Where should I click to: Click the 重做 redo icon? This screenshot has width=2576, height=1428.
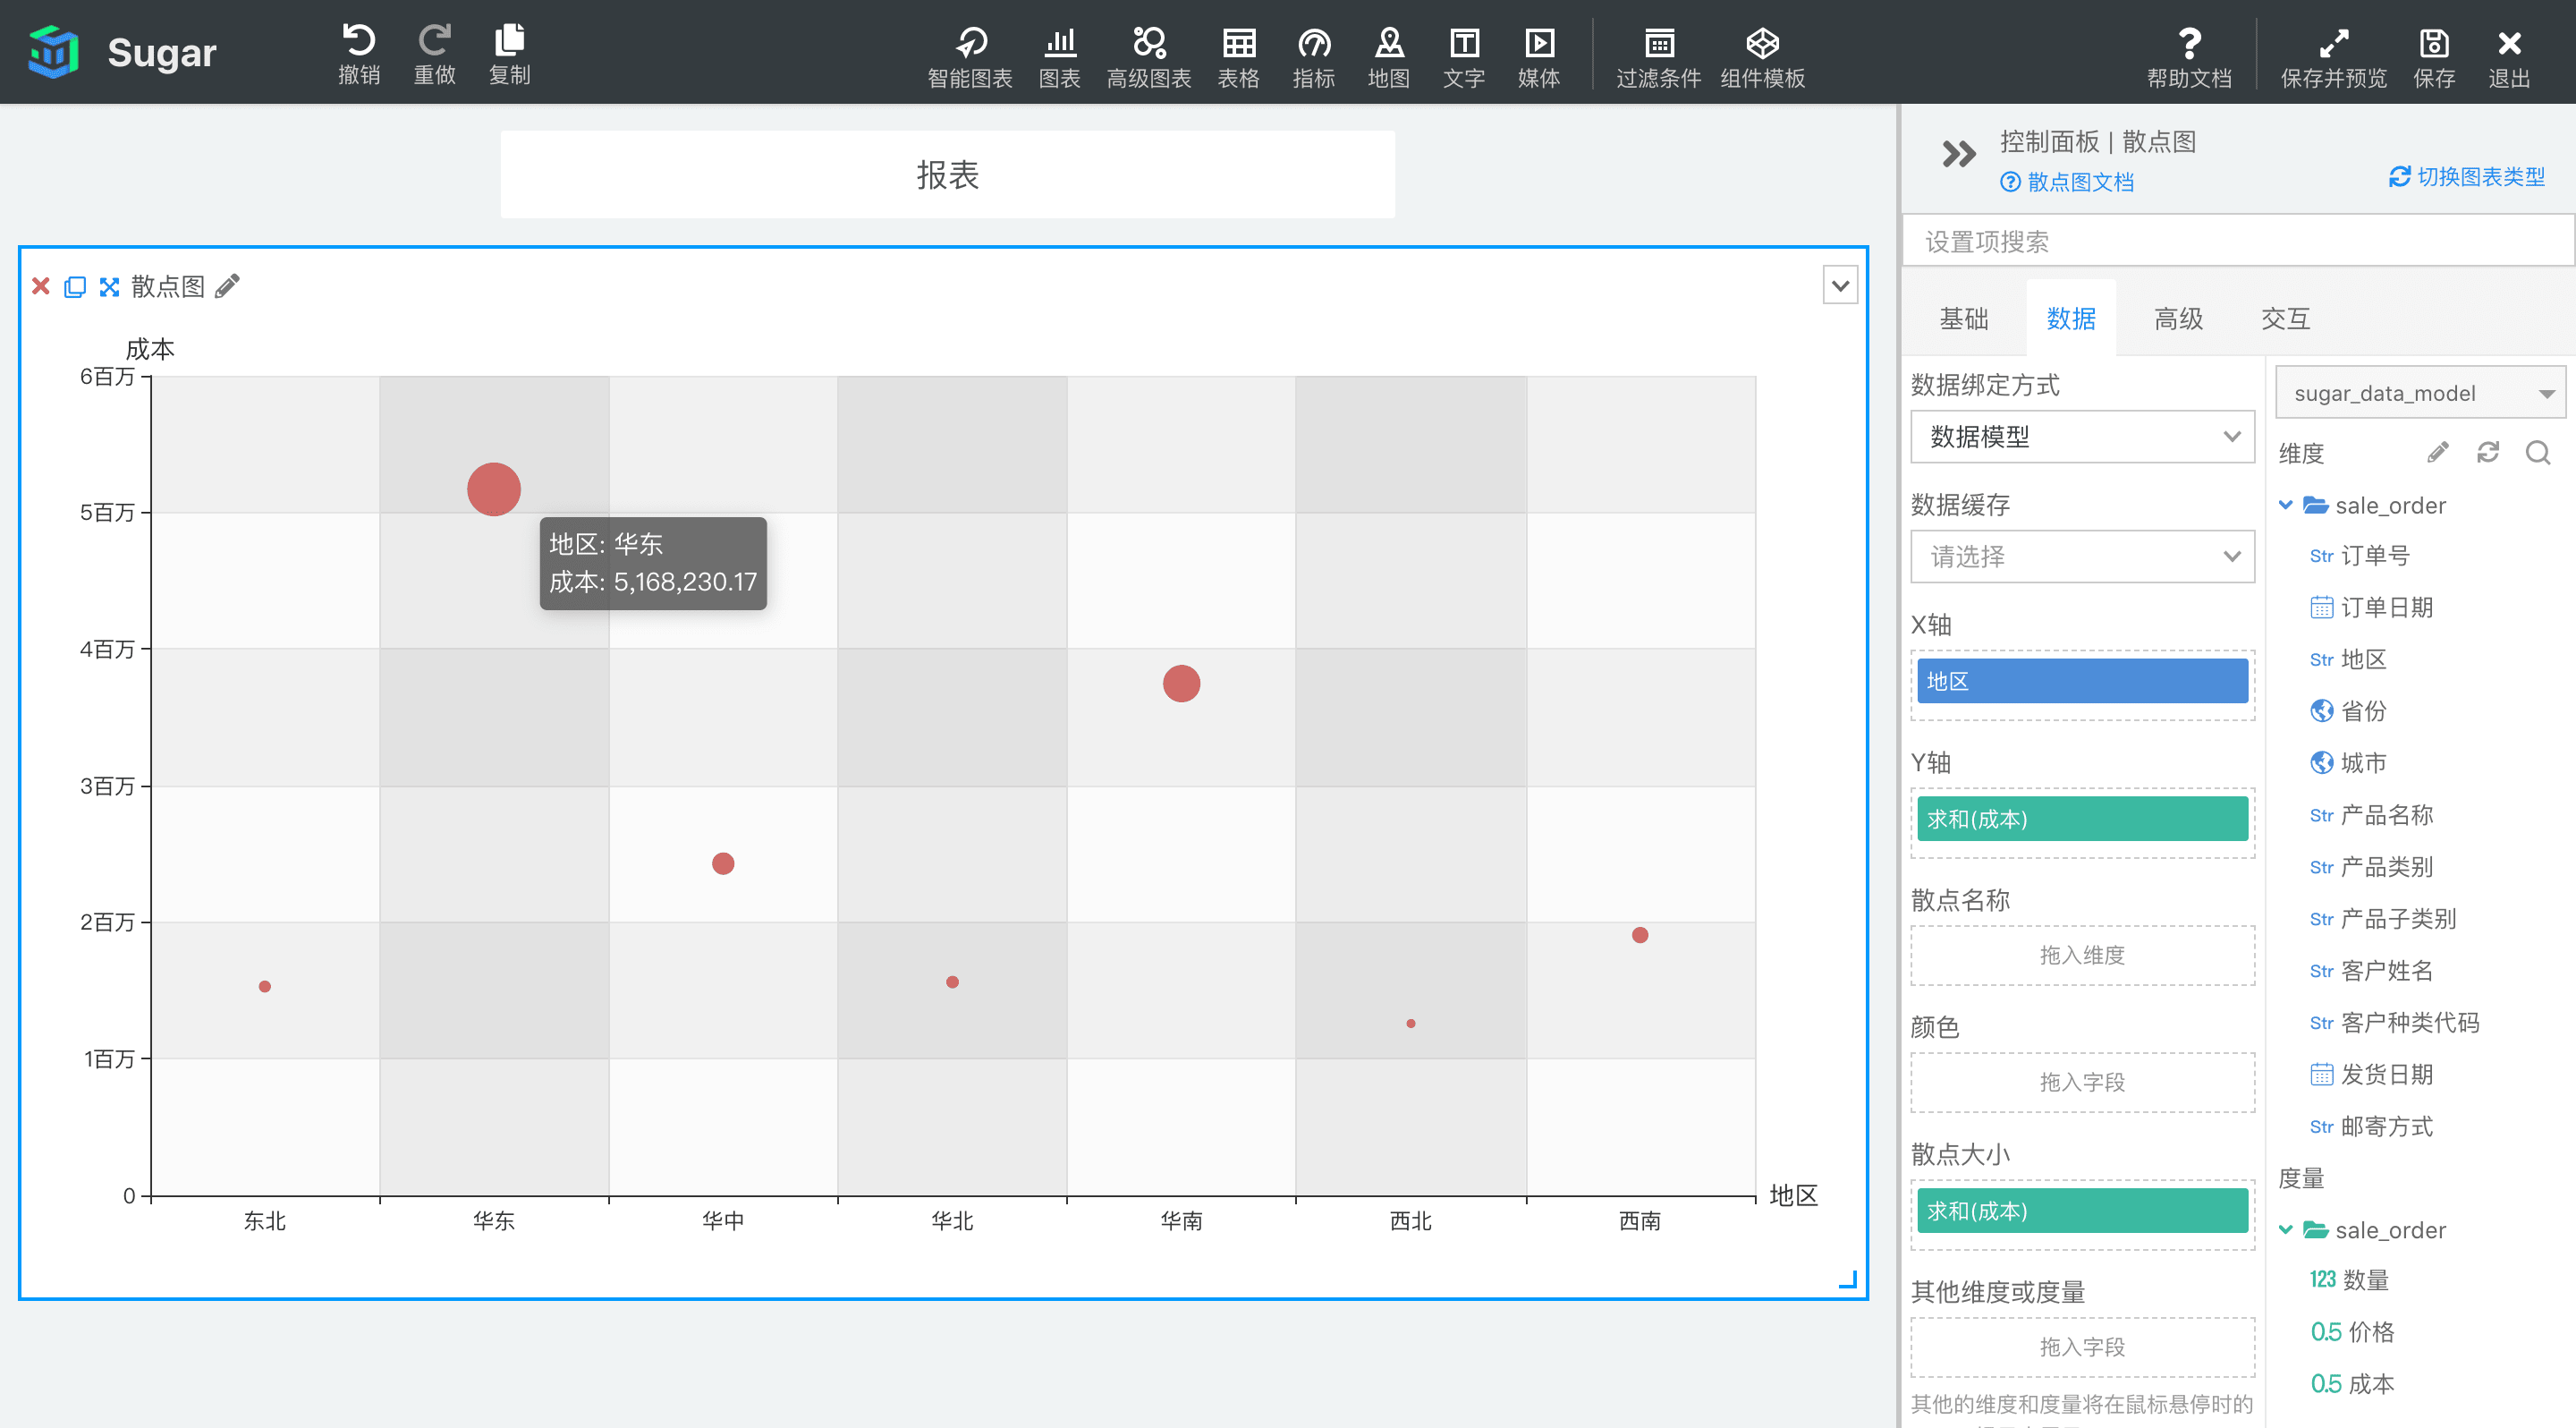click(x=434, y=41)
